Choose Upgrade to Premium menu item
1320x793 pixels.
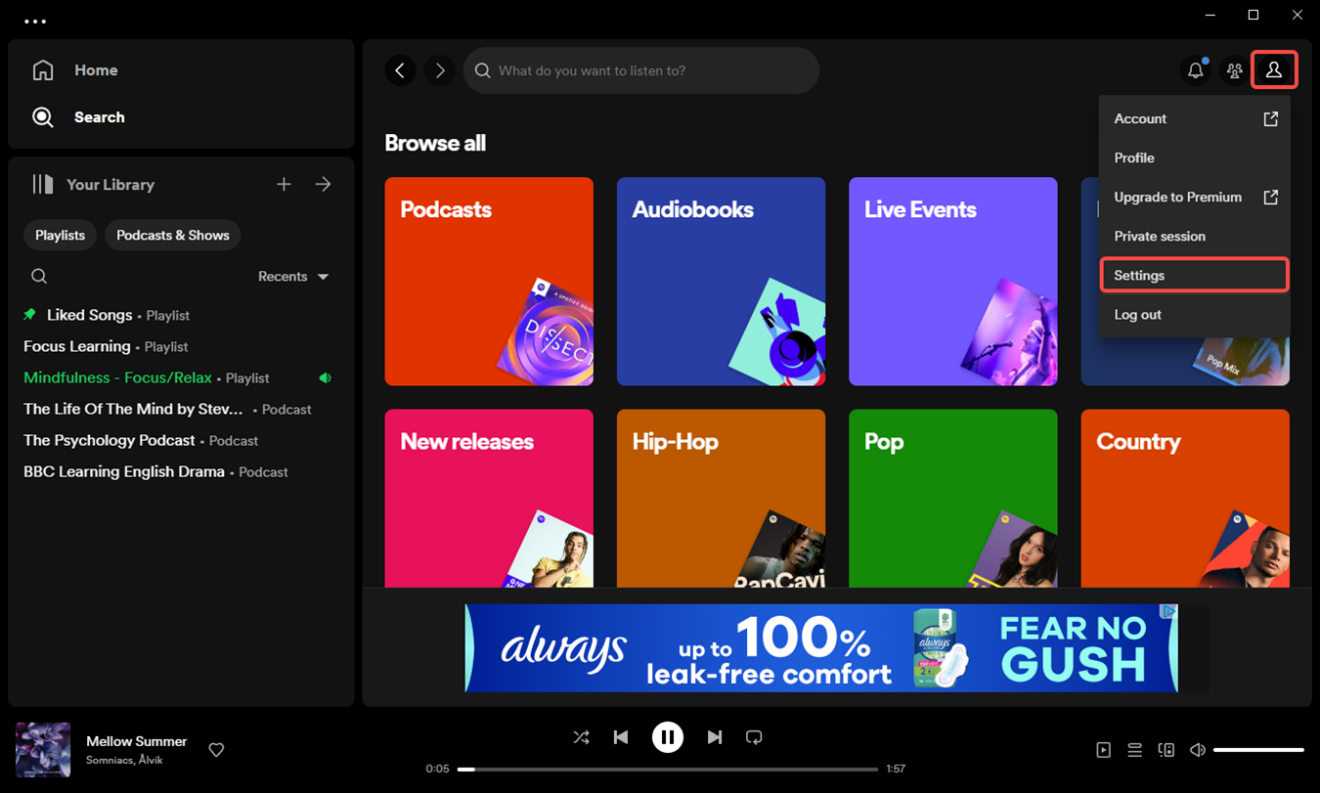(1195, 197)
